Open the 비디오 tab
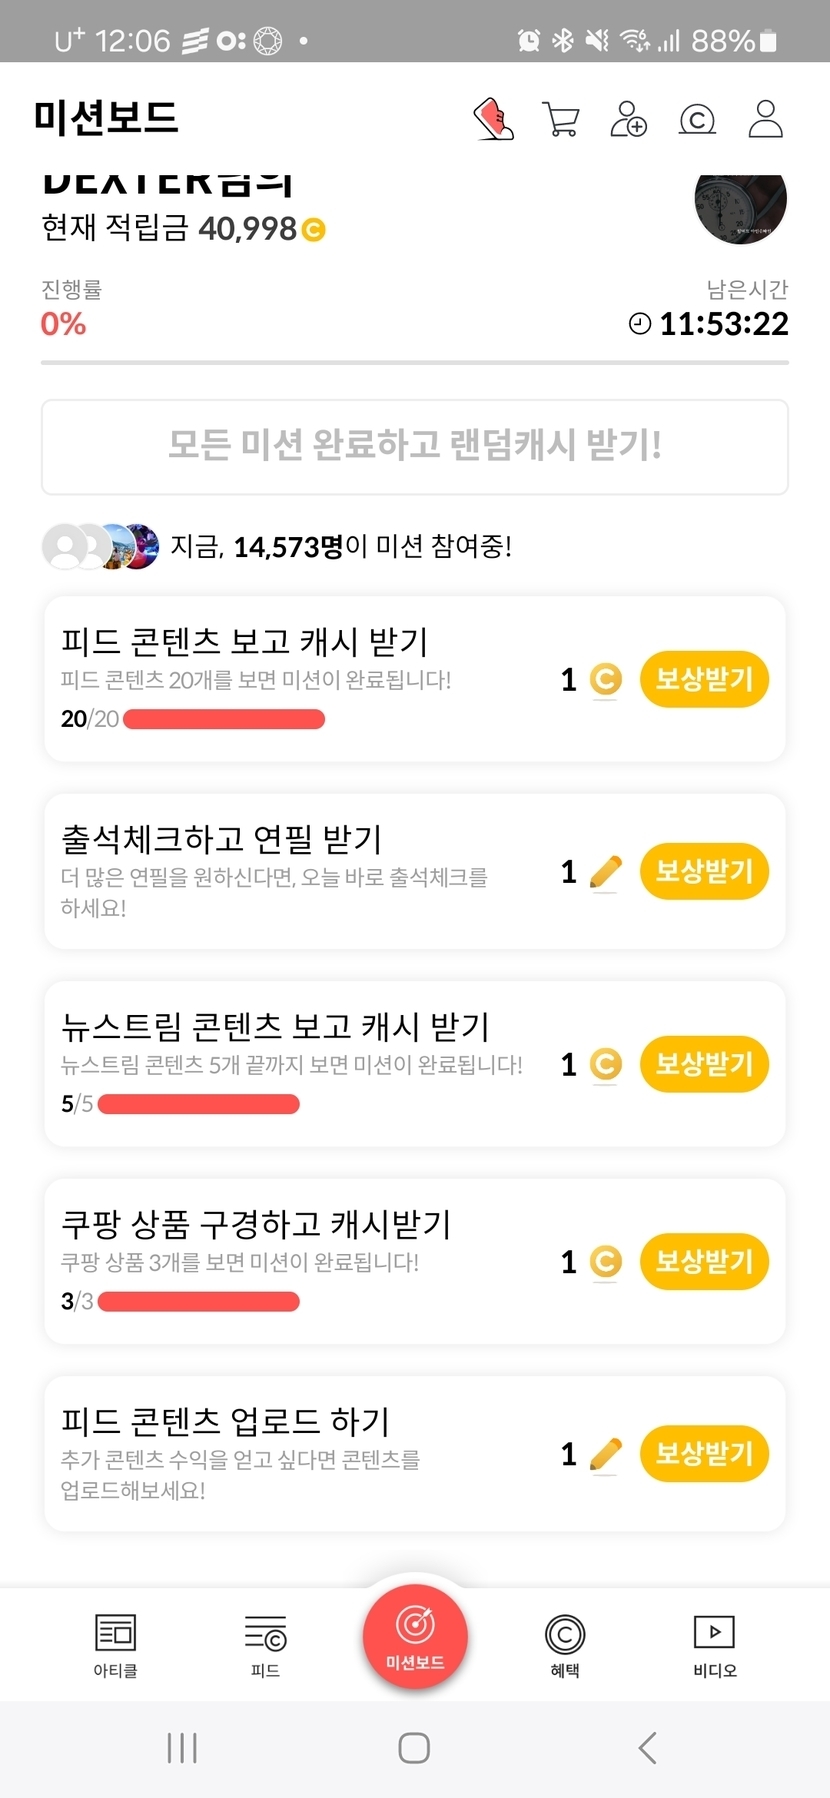 (x=715, y=1644)
